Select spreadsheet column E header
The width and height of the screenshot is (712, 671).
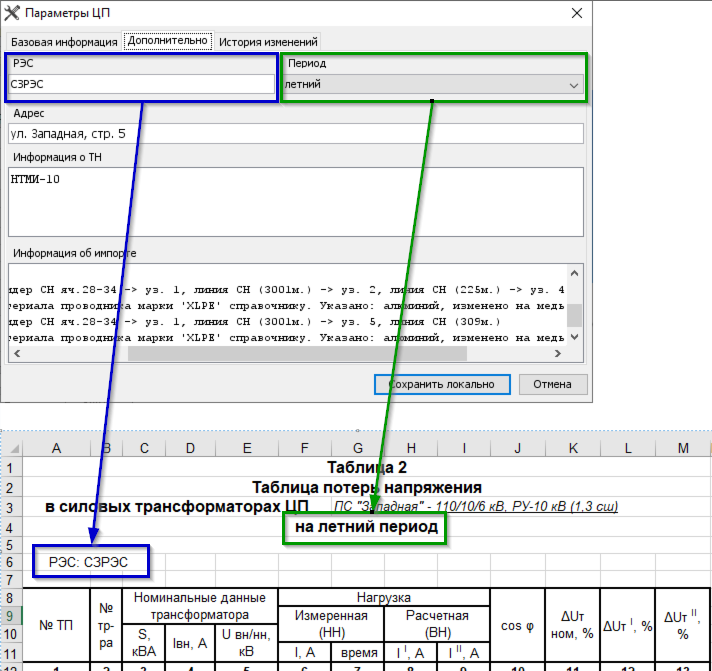coord(247,448)
